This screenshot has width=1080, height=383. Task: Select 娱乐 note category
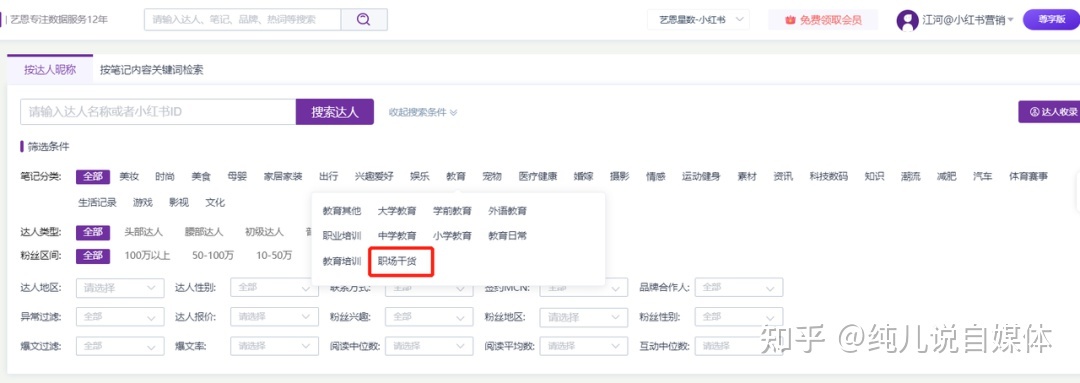point(419,176)
